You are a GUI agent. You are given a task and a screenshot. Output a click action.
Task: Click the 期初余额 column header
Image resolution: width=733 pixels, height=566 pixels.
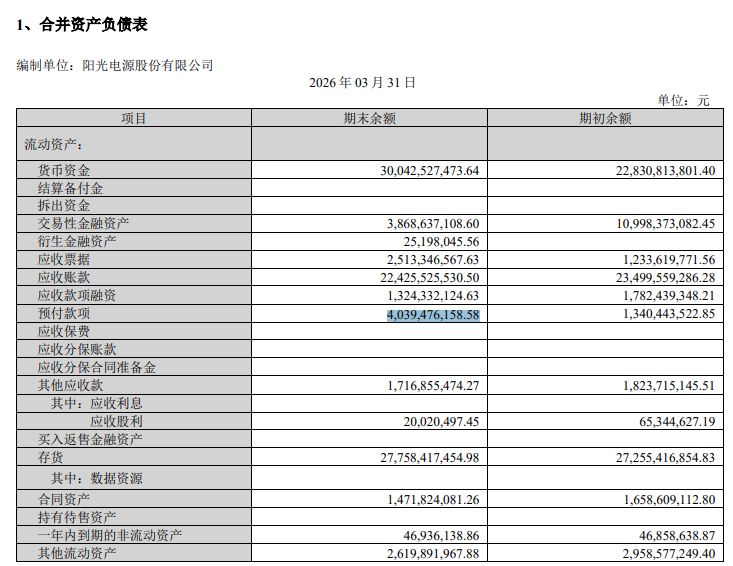point(605,118)
